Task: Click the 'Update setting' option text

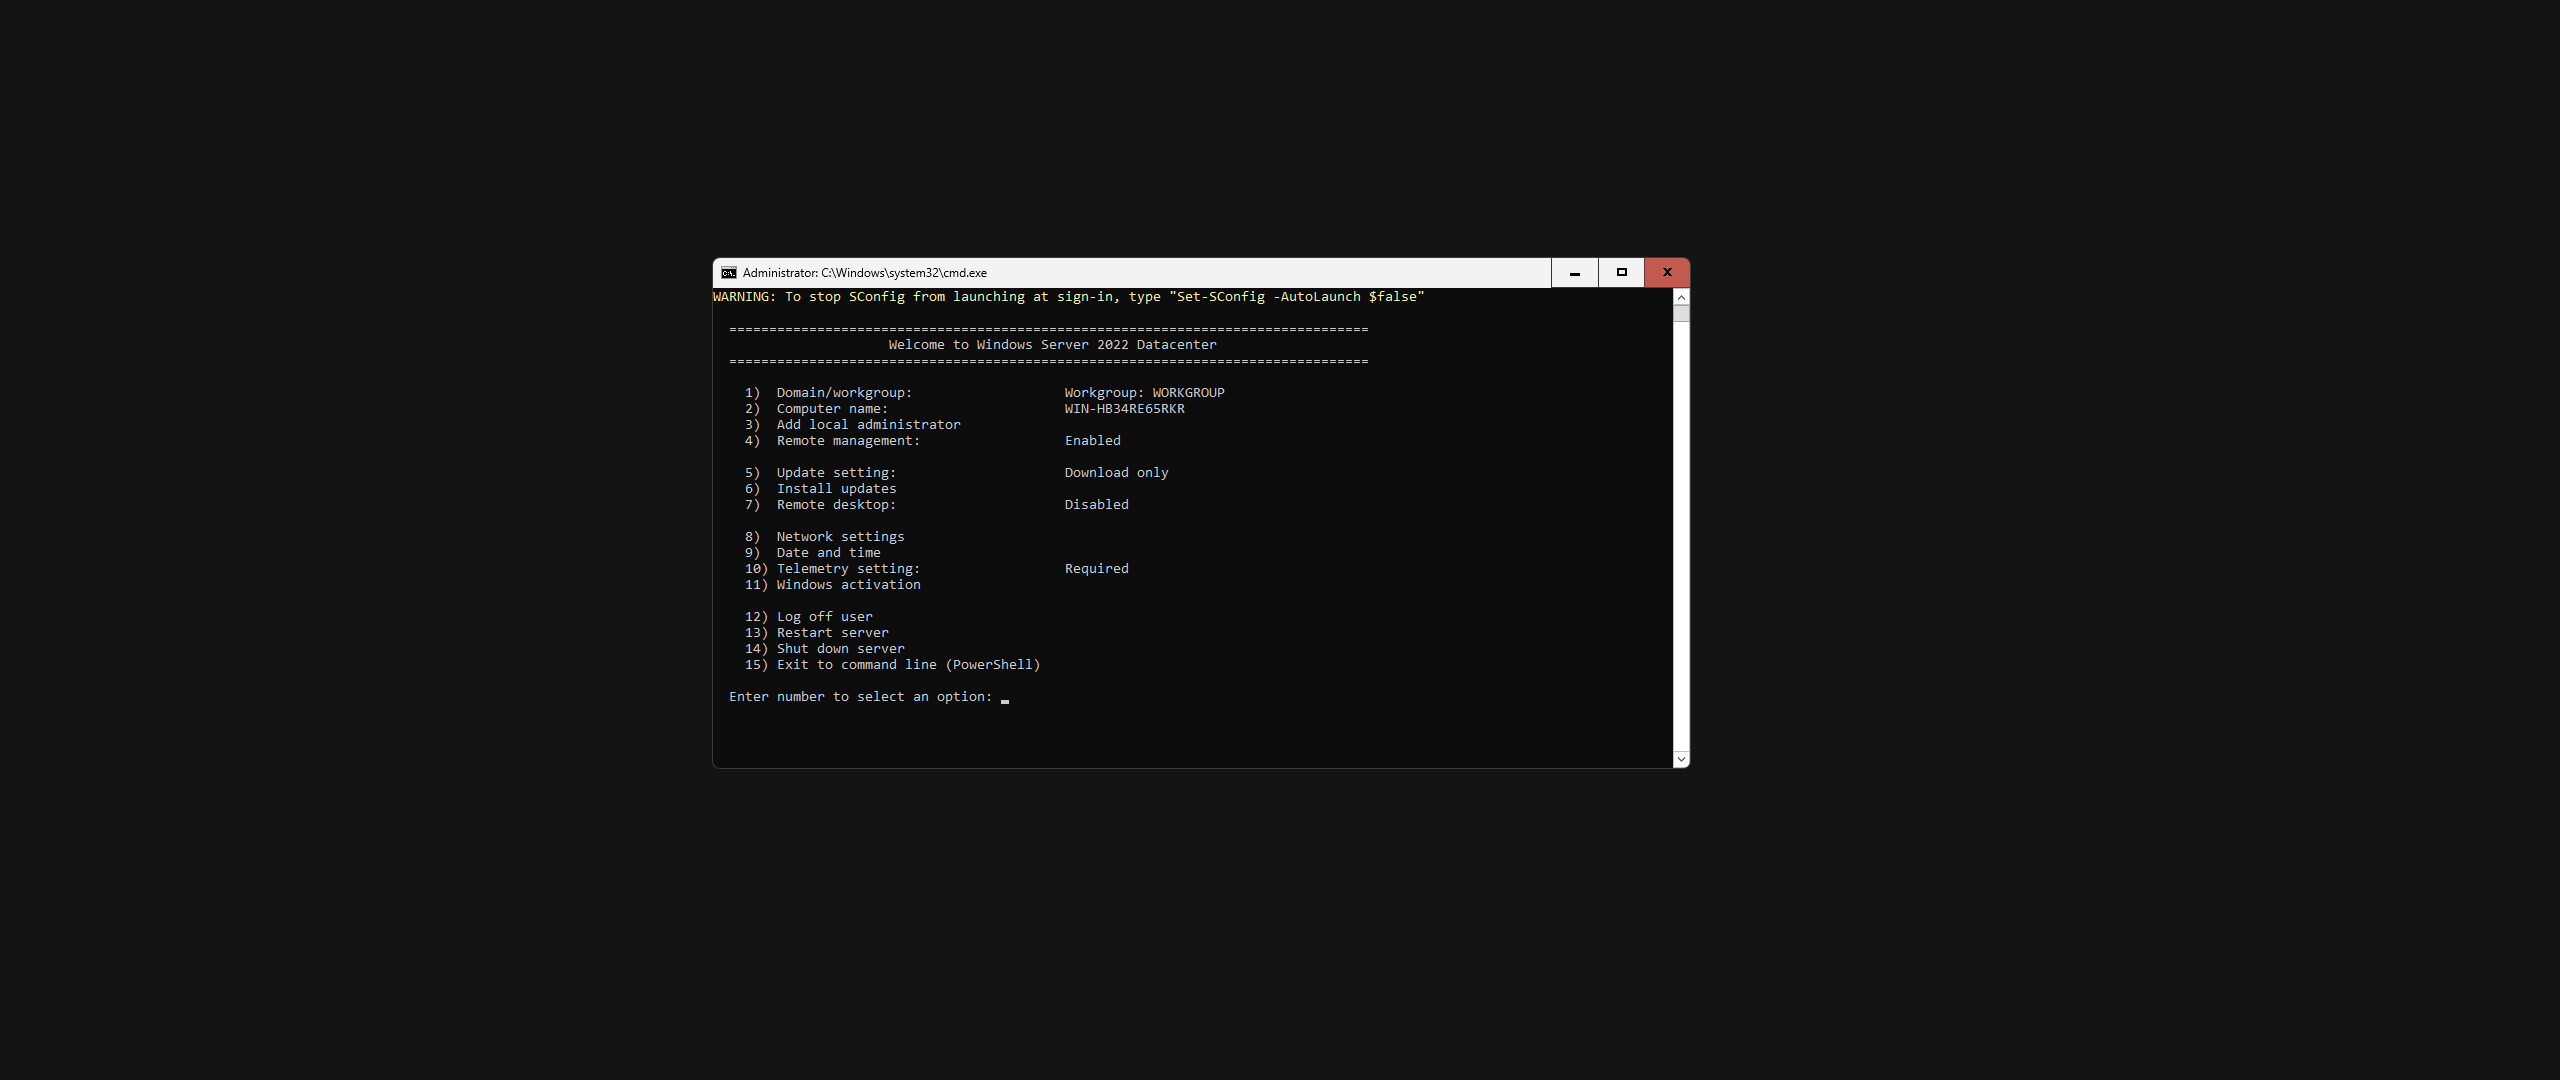Action: (835, 473)
